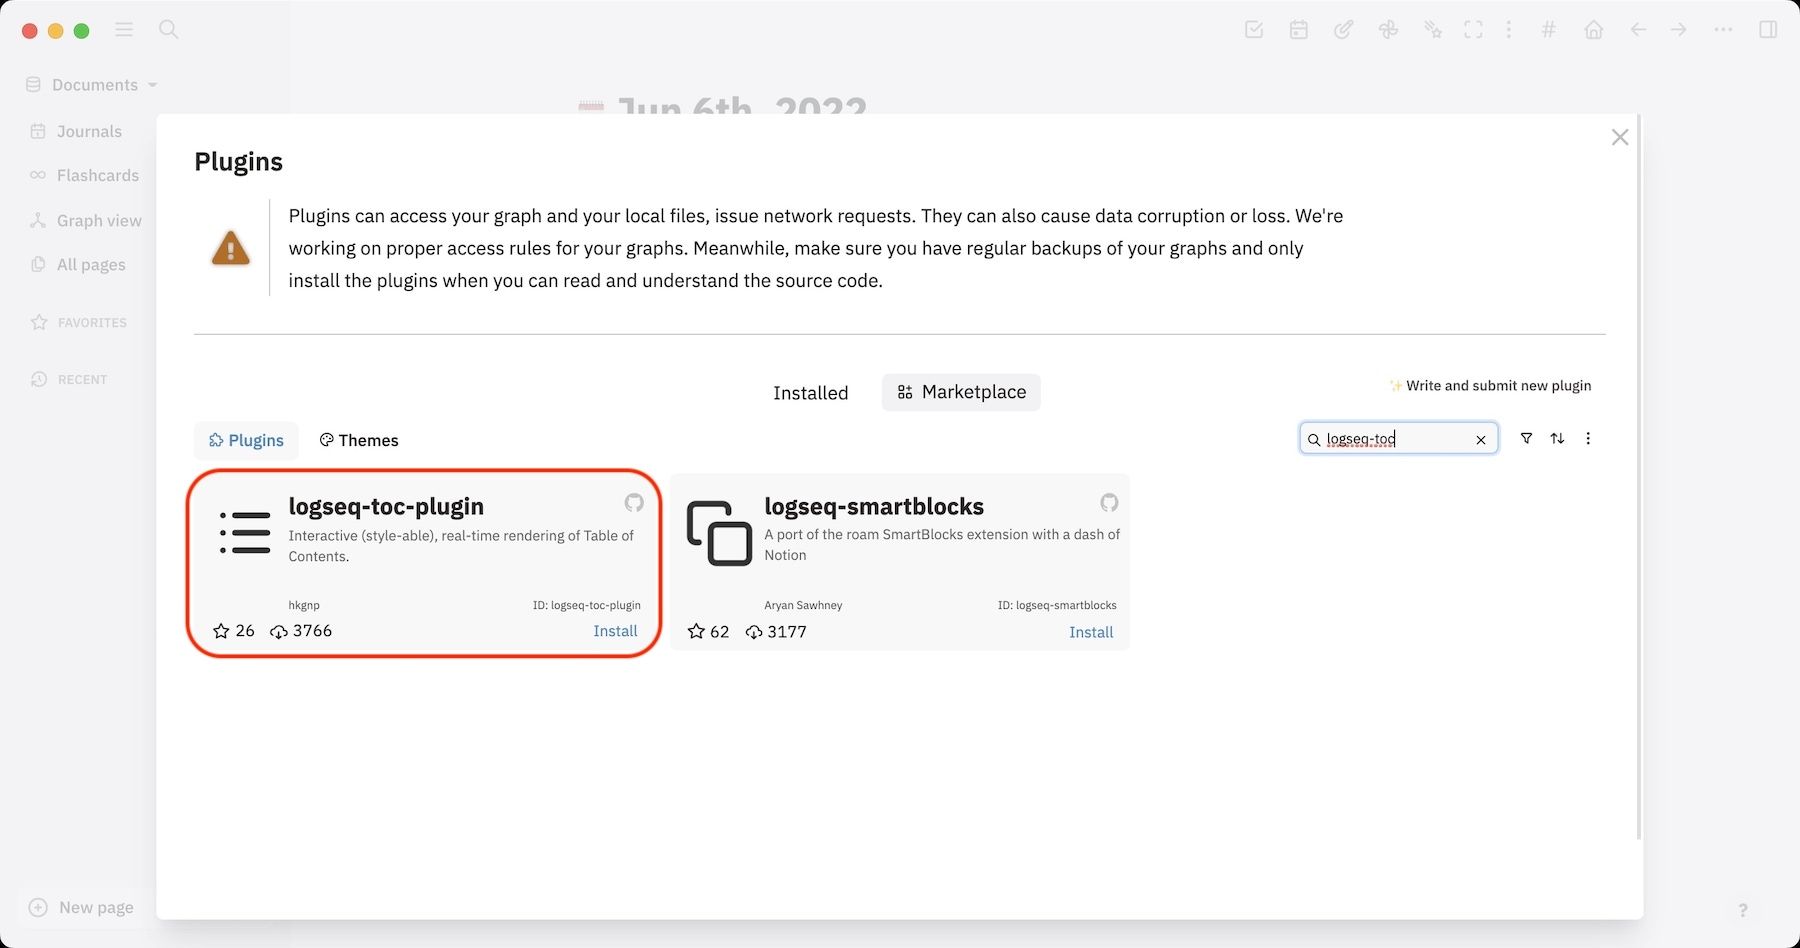The image size is (1800, 948).
Task: Toggle the right sidebar panel icon
Action: coord(1768,30)
